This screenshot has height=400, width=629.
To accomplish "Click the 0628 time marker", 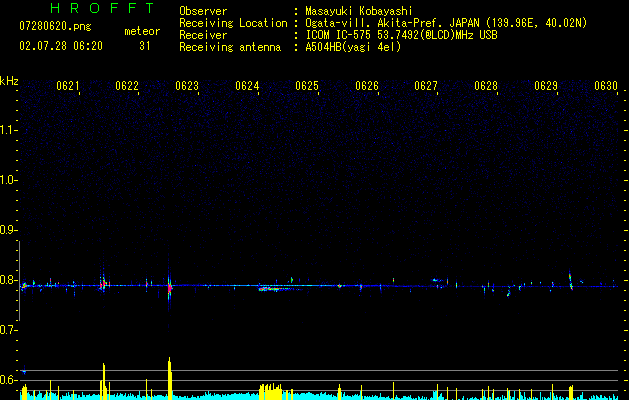I will (x=486, y=85).
